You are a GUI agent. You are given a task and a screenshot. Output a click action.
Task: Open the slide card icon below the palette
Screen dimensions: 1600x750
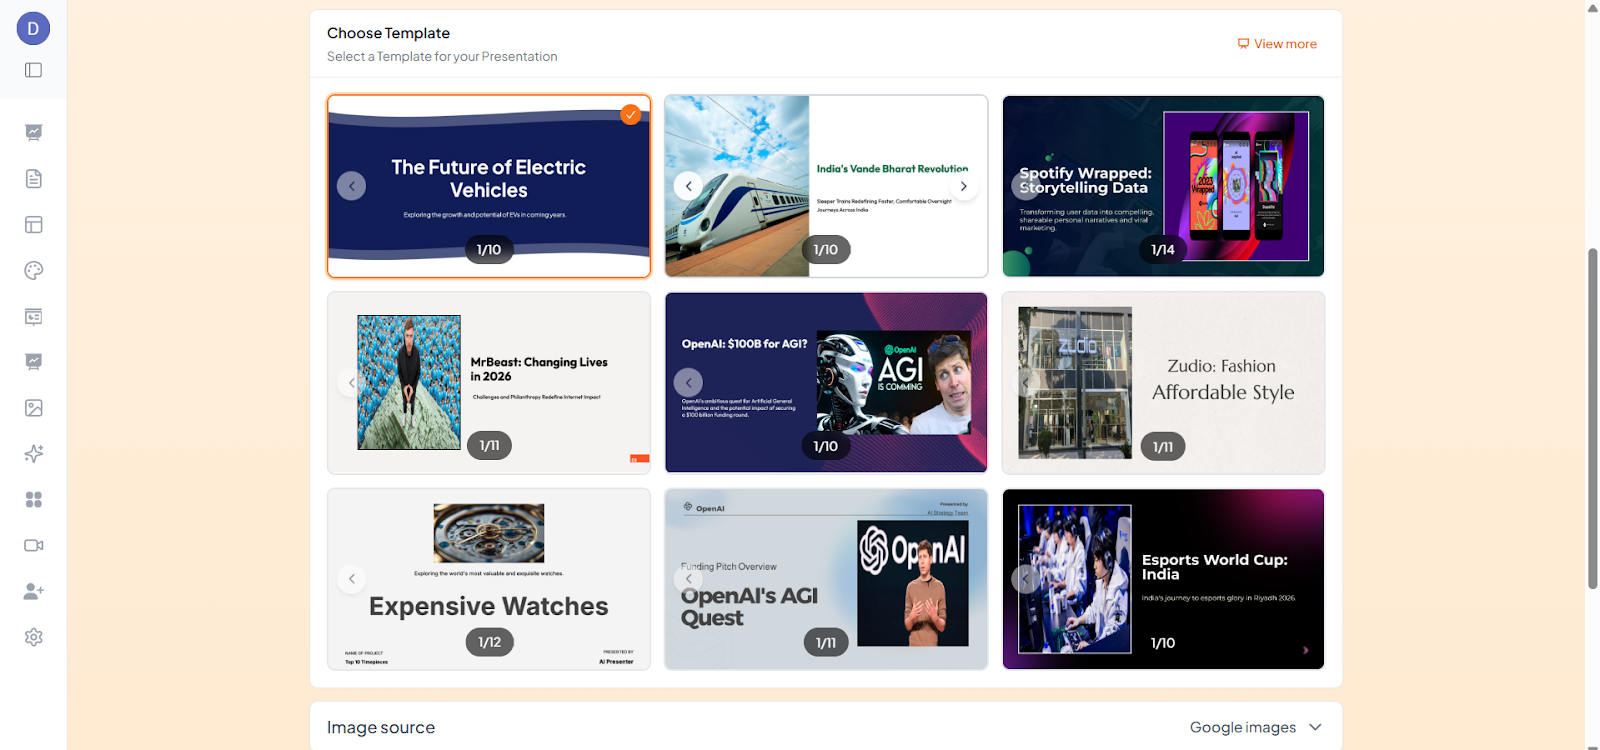pos(33,316)
